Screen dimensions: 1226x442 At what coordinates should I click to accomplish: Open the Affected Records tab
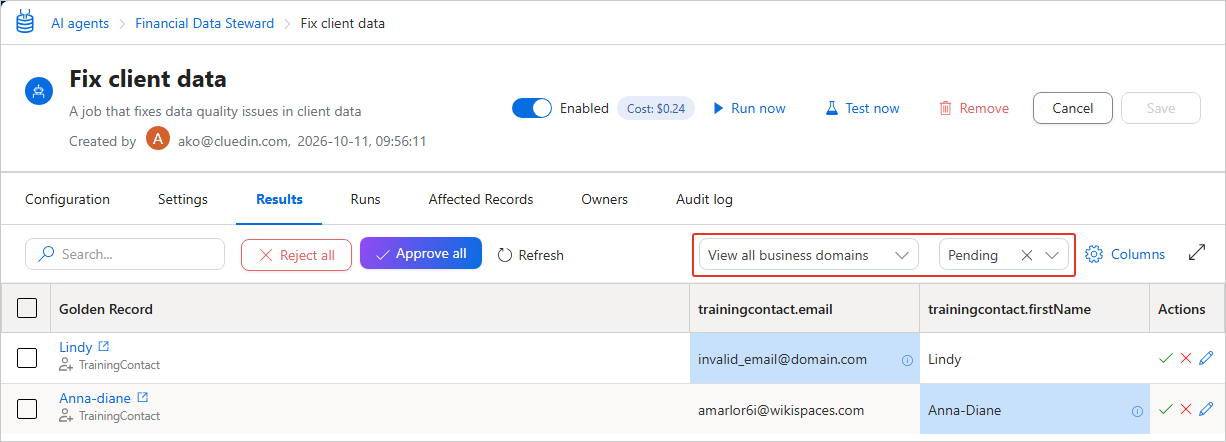coord(481,199)
